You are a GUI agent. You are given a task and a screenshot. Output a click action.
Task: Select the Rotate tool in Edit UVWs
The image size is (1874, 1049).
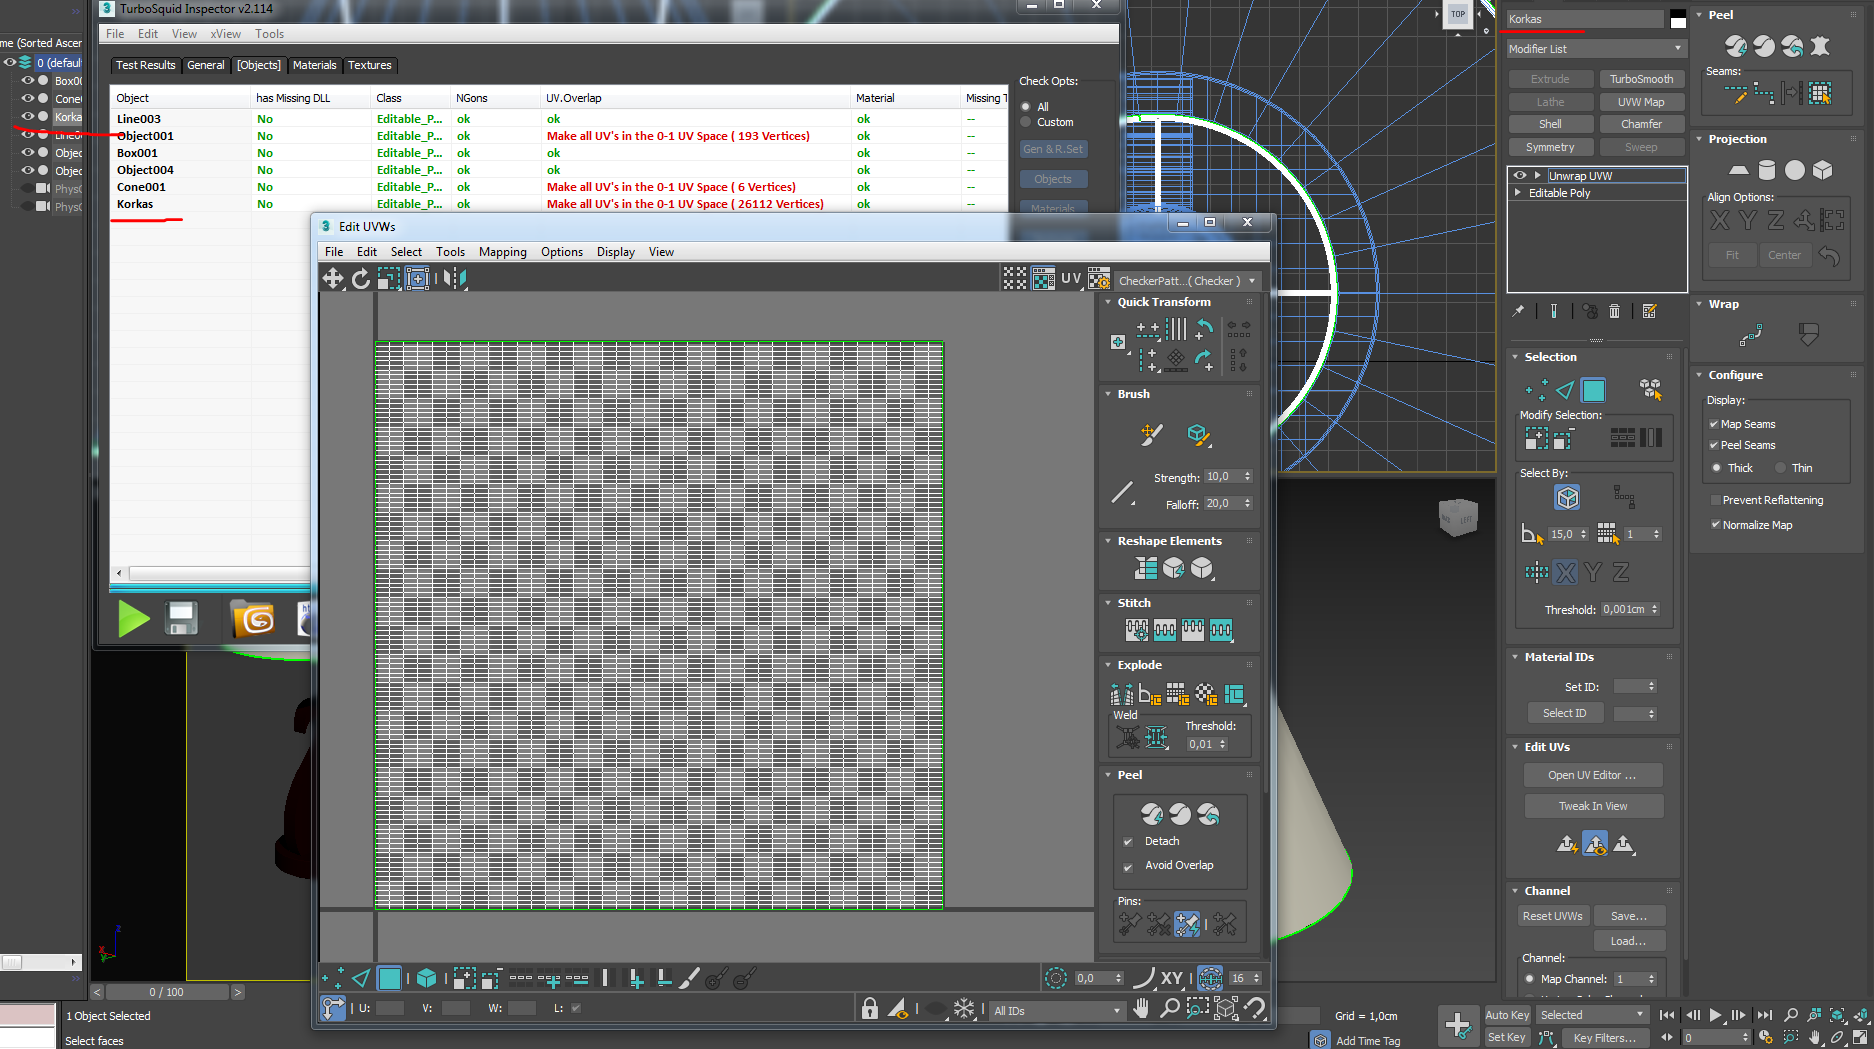point(361,279)
